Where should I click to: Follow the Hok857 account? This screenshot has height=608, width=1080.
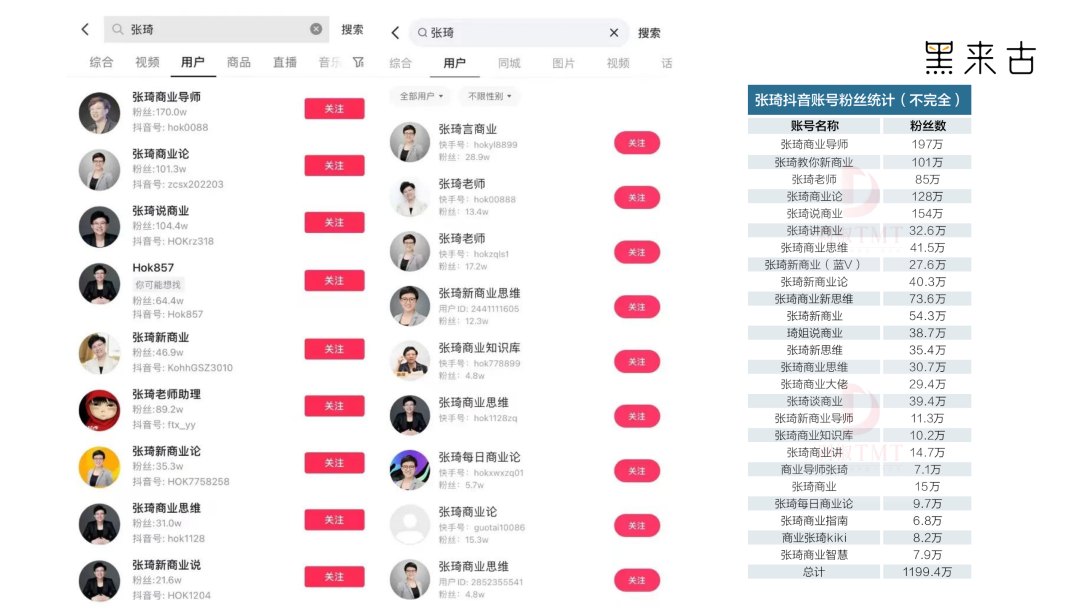coord(334,280)
